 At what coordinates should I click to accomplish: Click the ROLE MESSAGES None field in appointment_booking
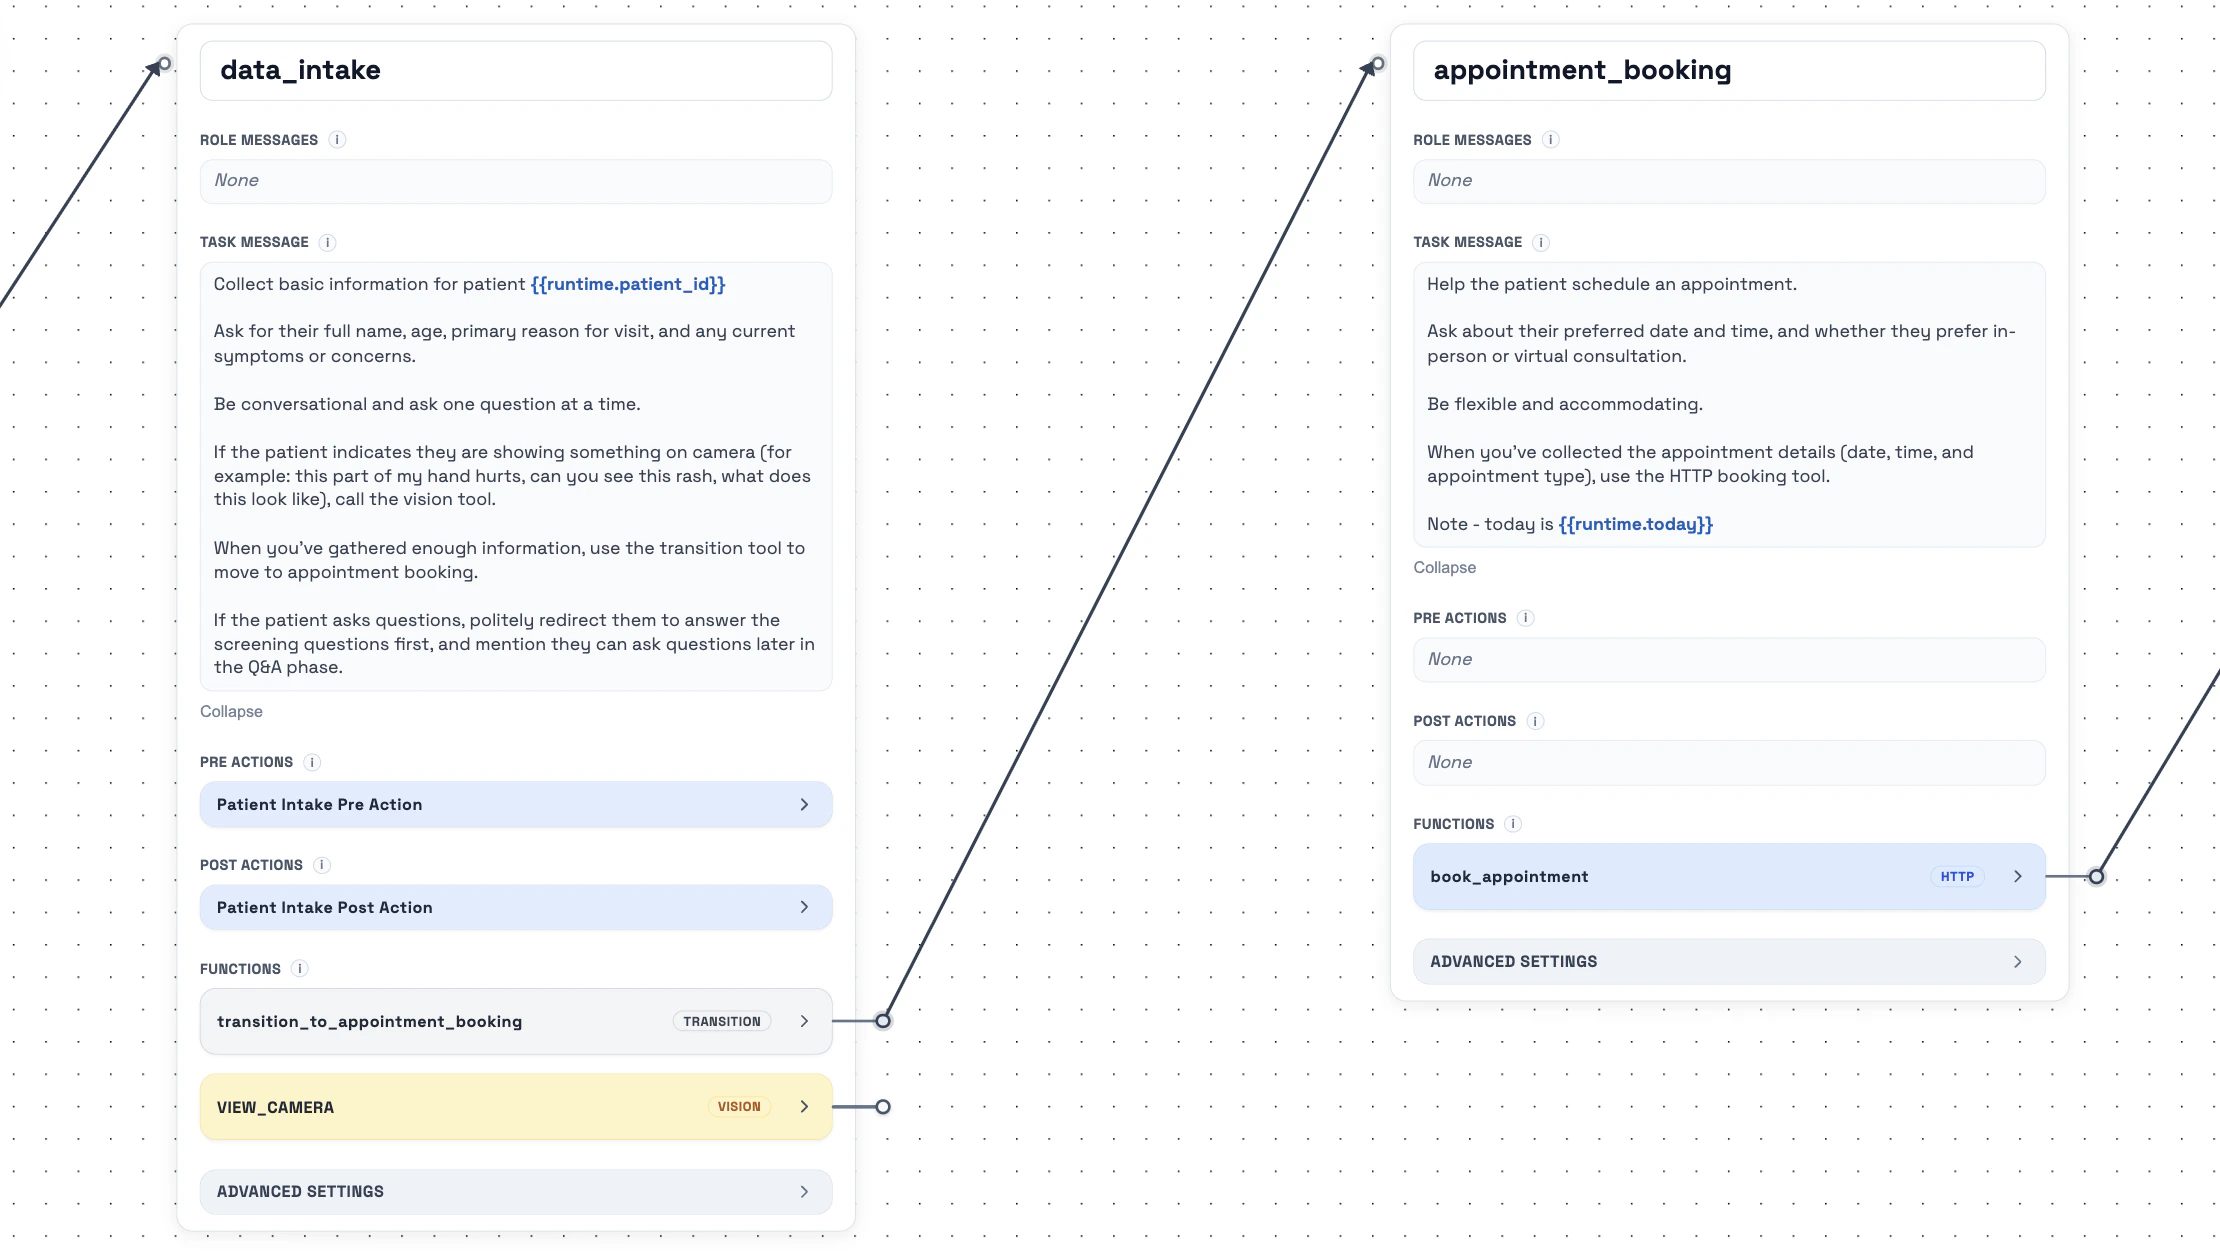pos(1729,181)
